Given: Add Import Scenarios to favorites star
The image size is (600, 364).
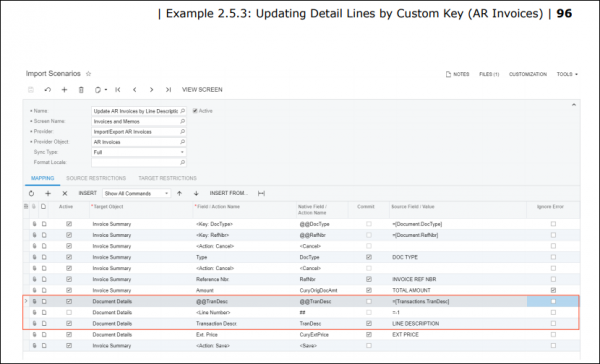Looking at the screenshot, I should click(88, 73).
